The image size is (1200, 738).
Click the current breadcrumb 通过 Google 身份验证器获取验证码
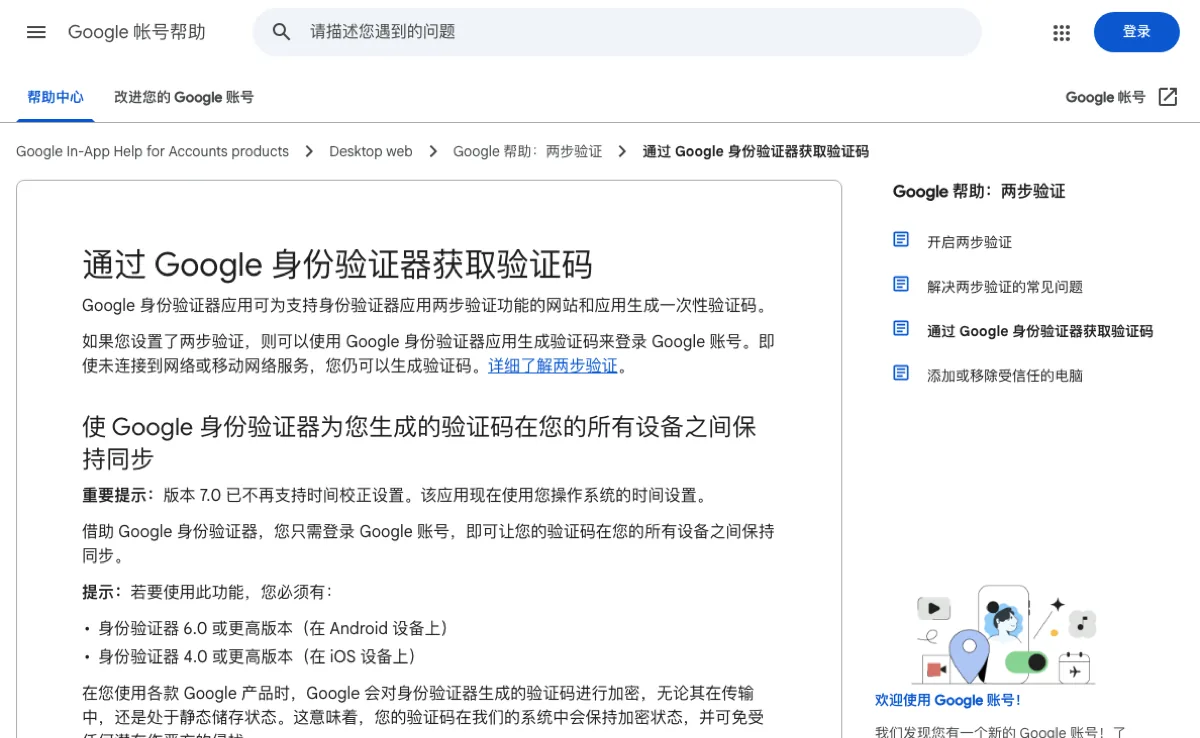coord(756,151)
